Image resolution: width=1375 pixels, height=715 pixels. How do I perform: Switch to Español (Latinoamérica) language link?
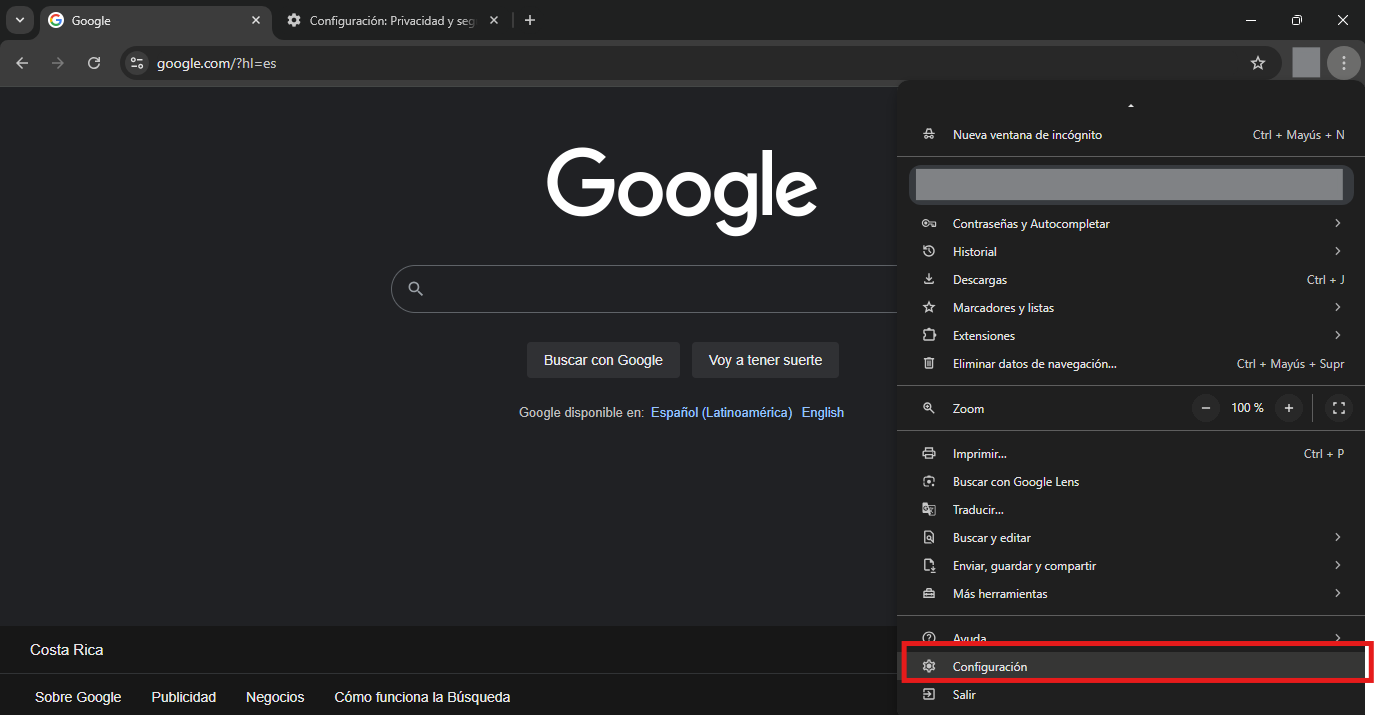pos(721,412)
